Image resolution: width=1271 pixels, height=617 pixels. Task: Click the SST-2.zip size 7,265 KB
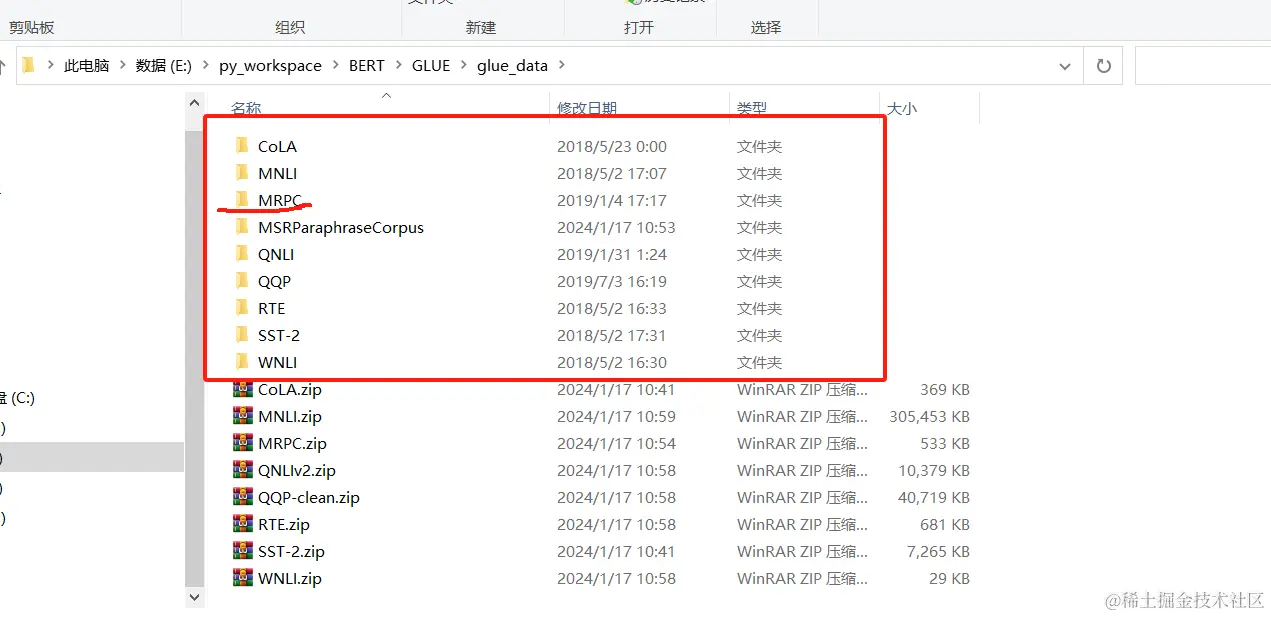point(938,551)
